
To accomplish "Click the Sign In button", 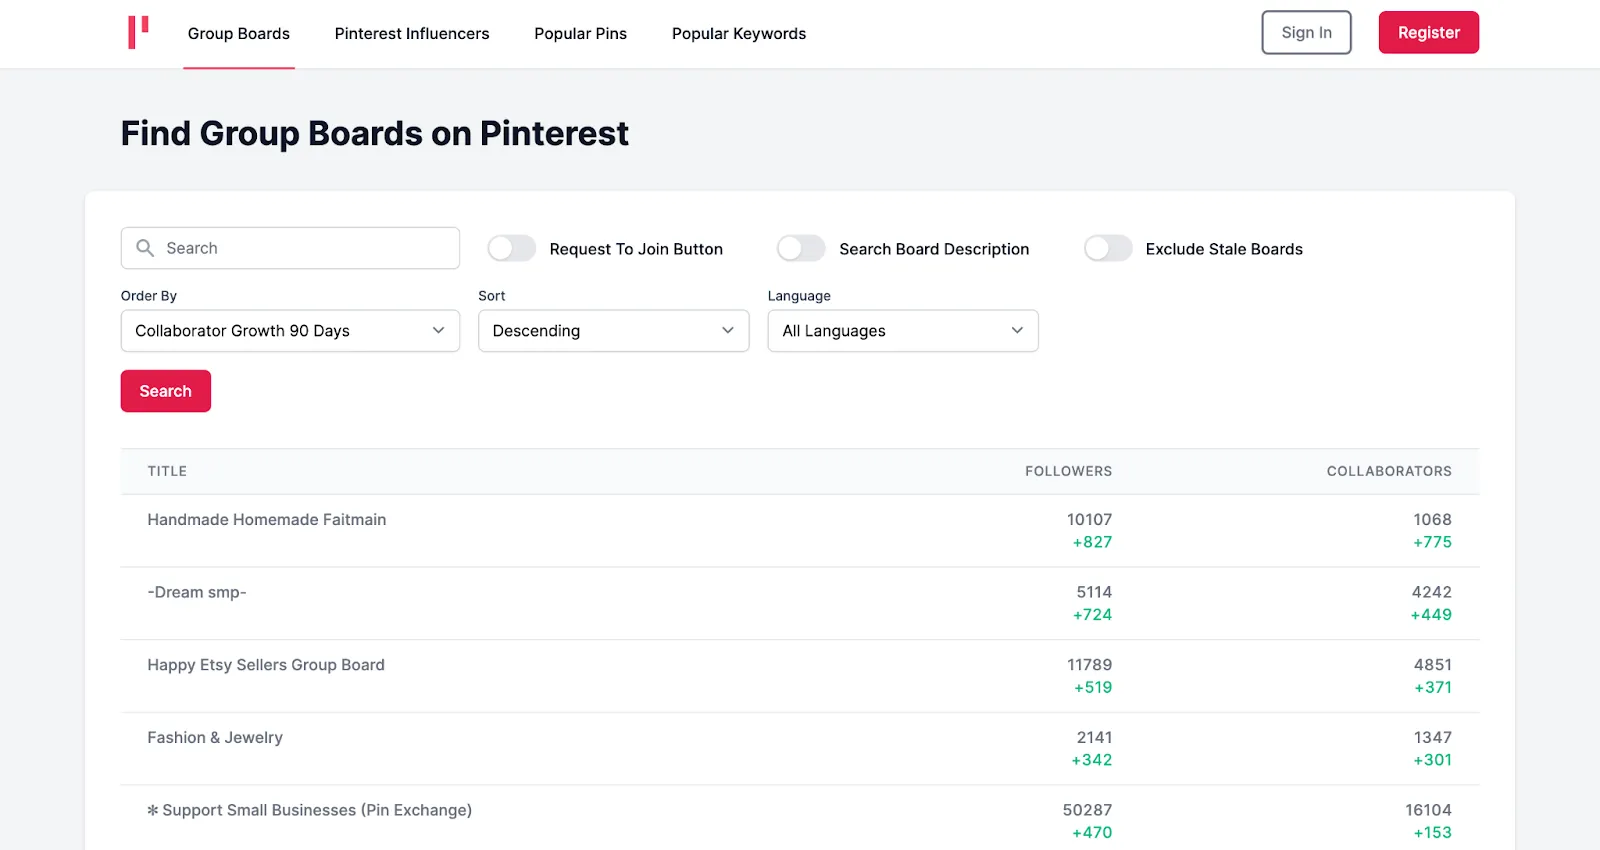I will 1306,32.
